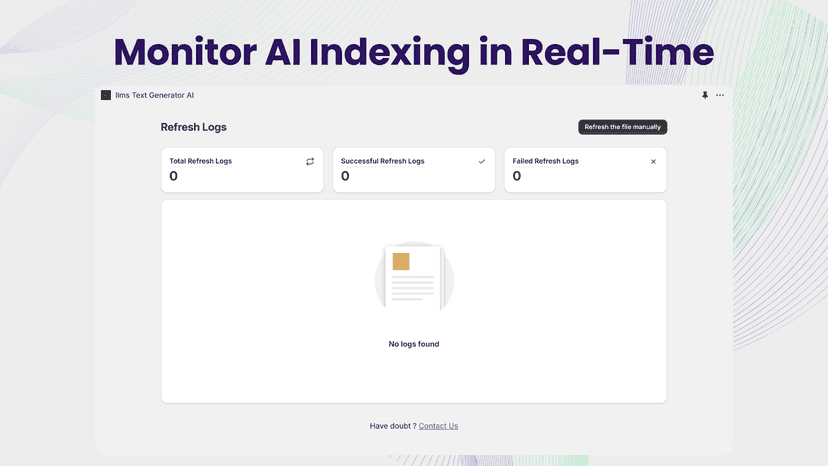This screenshot has width=828, height=466.
Task: Click the pin icon in app header
Action: [704, 95]
